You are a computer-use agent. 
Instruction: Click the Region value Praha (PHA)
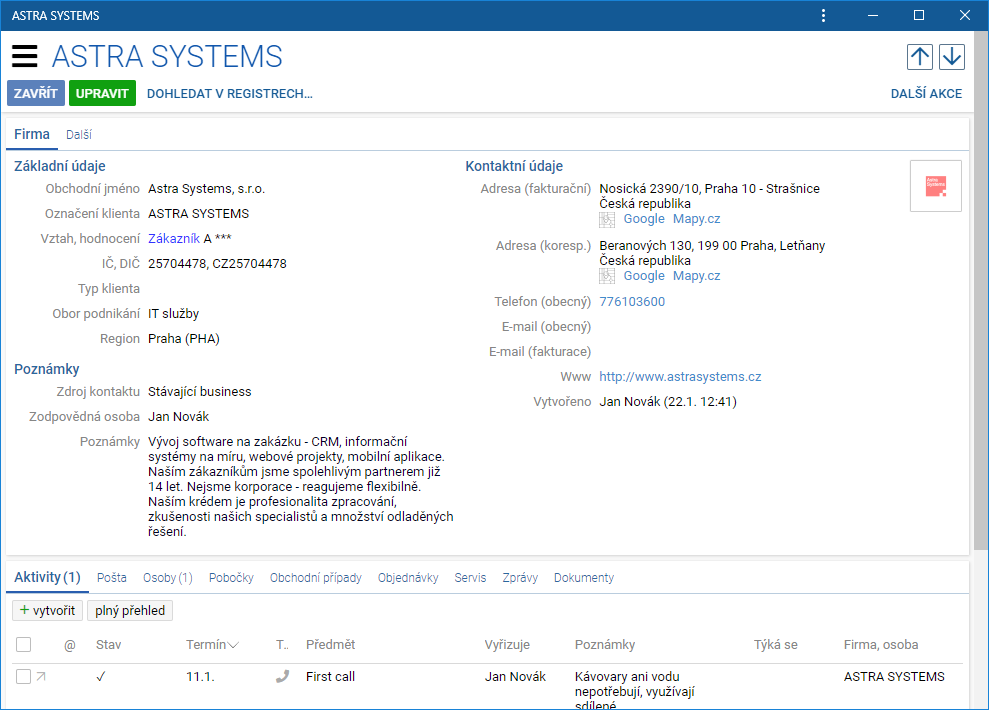184,339
